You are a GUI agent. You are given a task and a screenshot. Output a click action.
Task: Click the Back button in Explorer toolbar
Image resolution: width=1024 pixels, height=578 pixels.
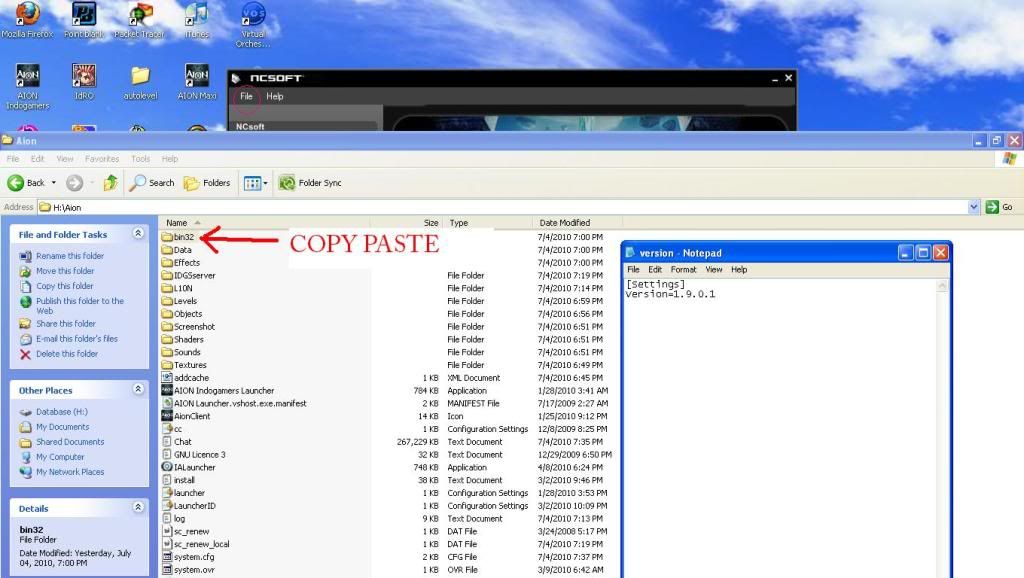tap(26, 183)
